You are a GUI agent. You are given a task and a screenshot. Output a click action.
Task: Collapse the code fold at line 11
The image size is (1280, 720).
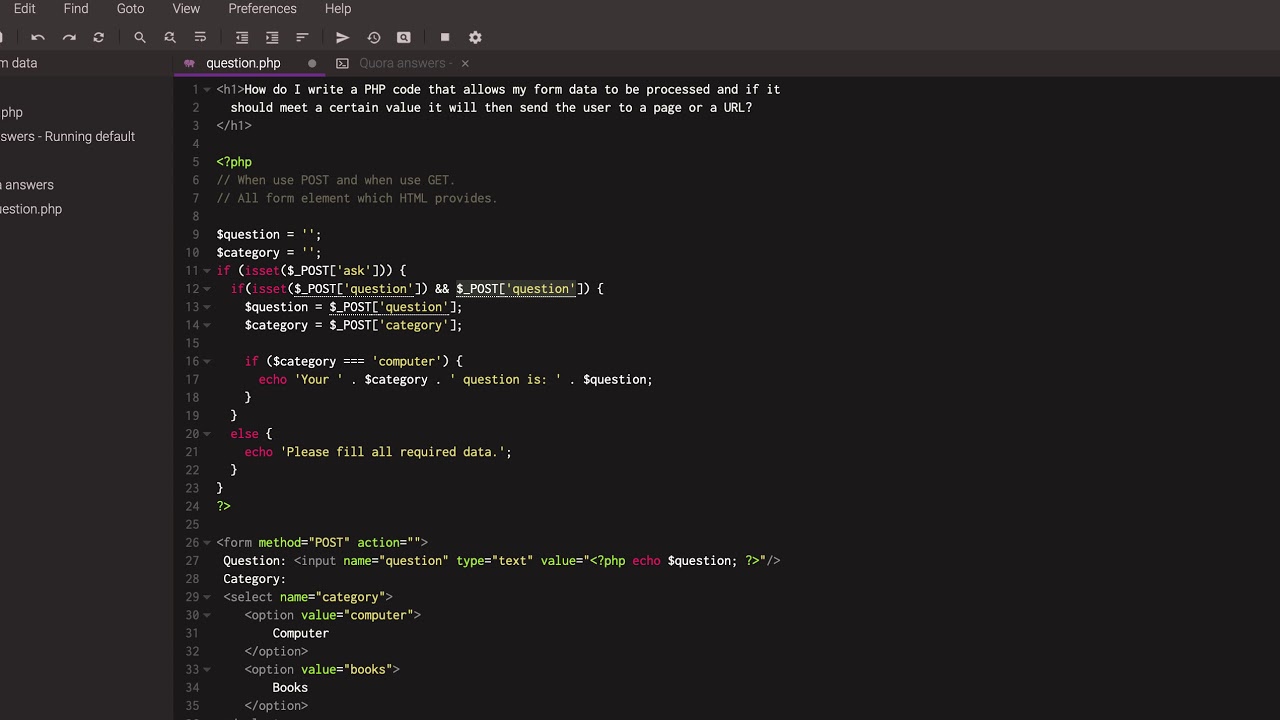pyautogui.click(x=207, y=271)
